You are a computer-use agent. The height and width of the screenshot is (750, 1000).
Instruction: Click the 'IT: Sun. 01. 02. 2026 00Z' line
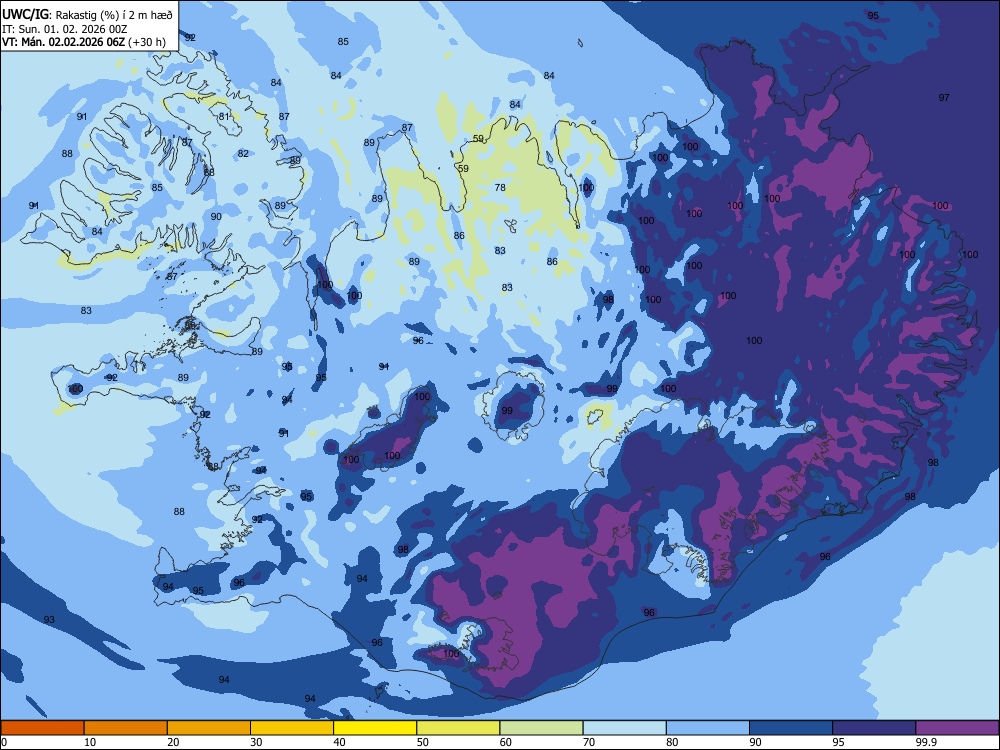64,29
